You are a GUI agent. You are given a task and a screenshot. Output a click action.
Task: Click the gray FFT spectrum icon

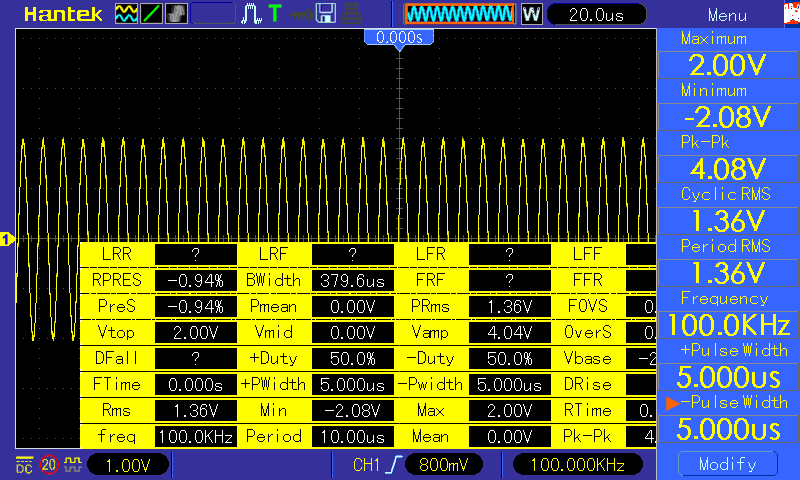click(x=175, y=15)
